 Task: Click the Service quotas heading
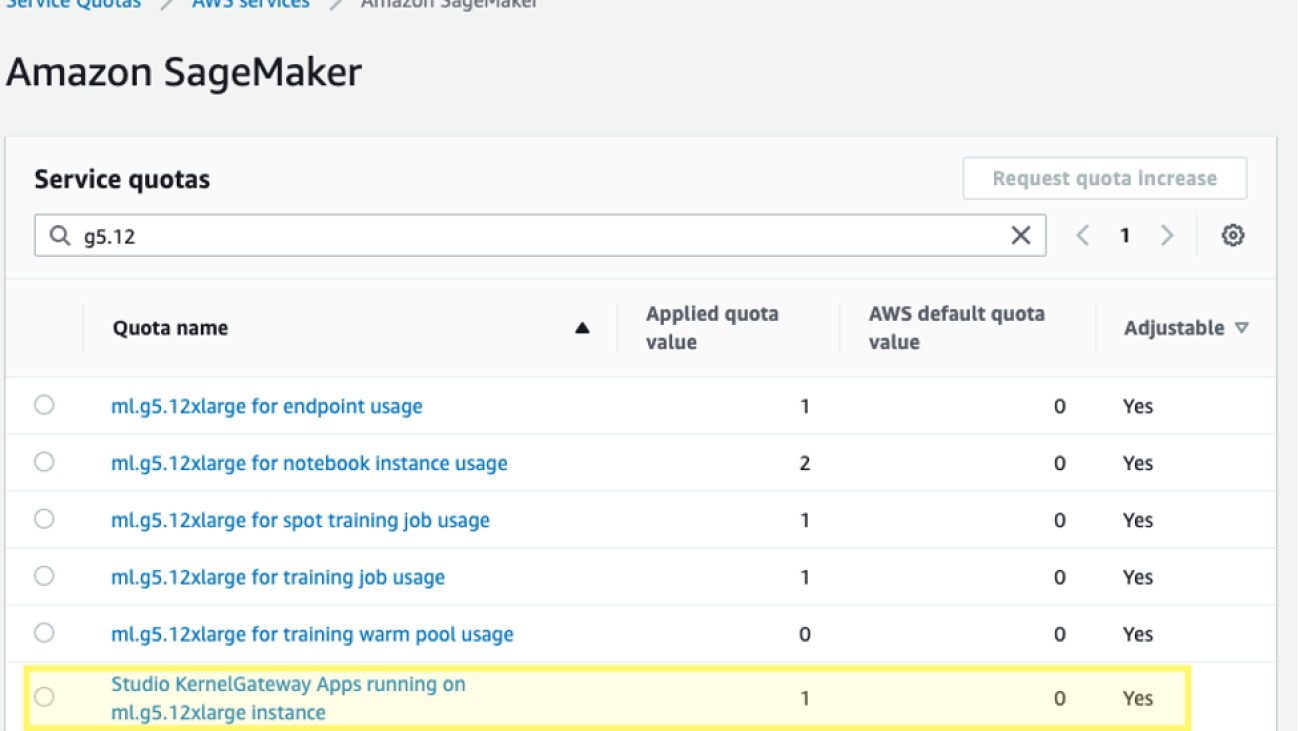point(122,179)
